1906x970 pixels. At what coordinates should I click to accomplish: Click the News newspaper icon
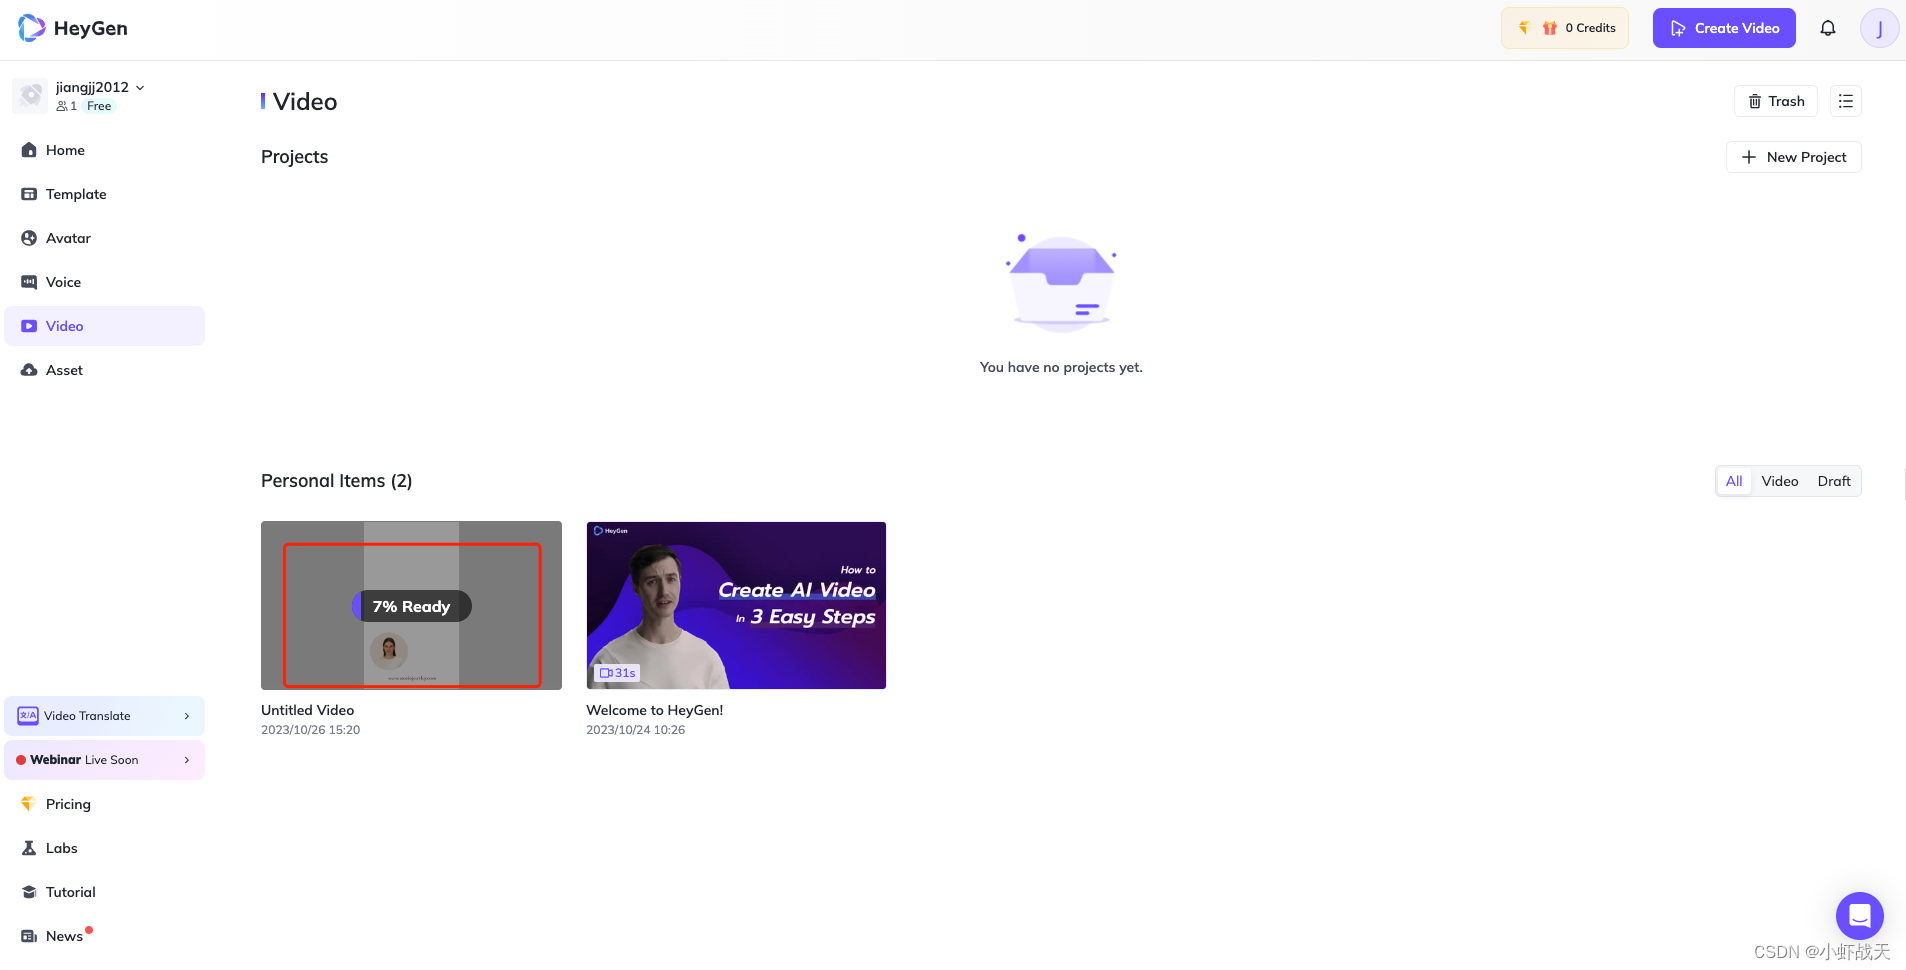(29, 936)
